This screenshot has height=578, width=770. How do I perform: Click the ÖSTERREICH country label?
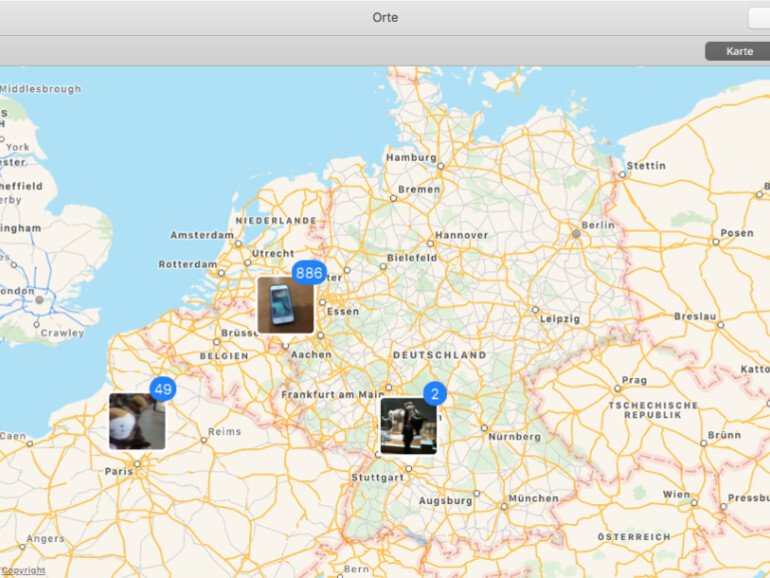634,537
